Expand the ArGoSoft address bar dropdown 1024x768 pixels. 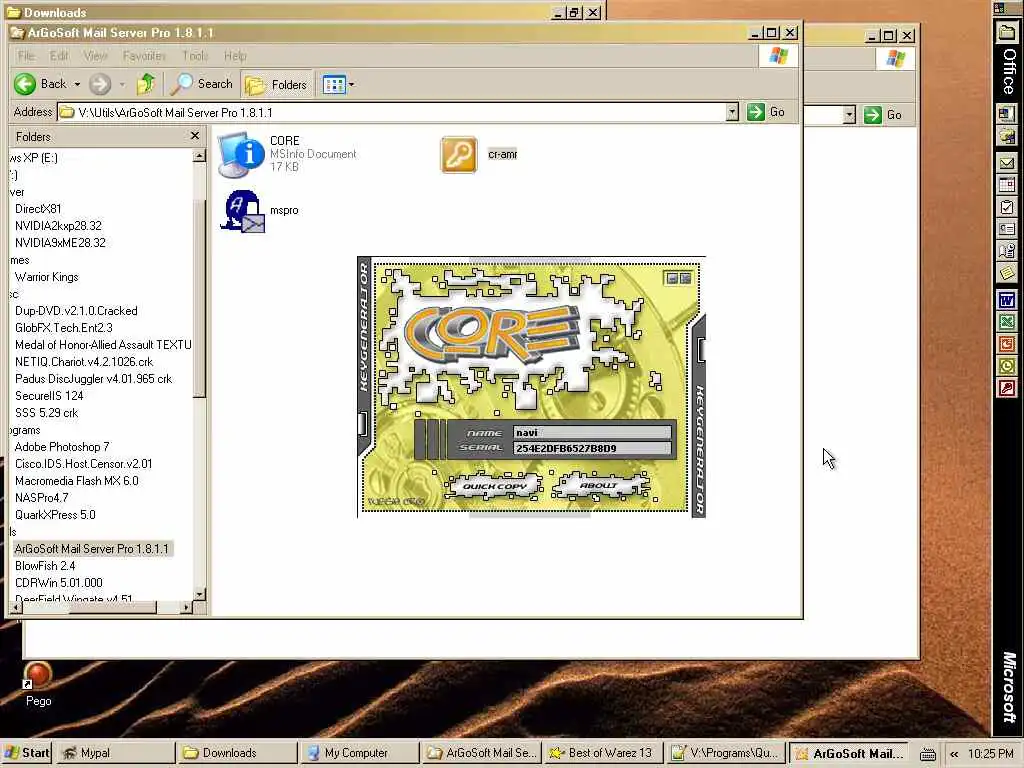pyautogui.click(x=732, y=112)
